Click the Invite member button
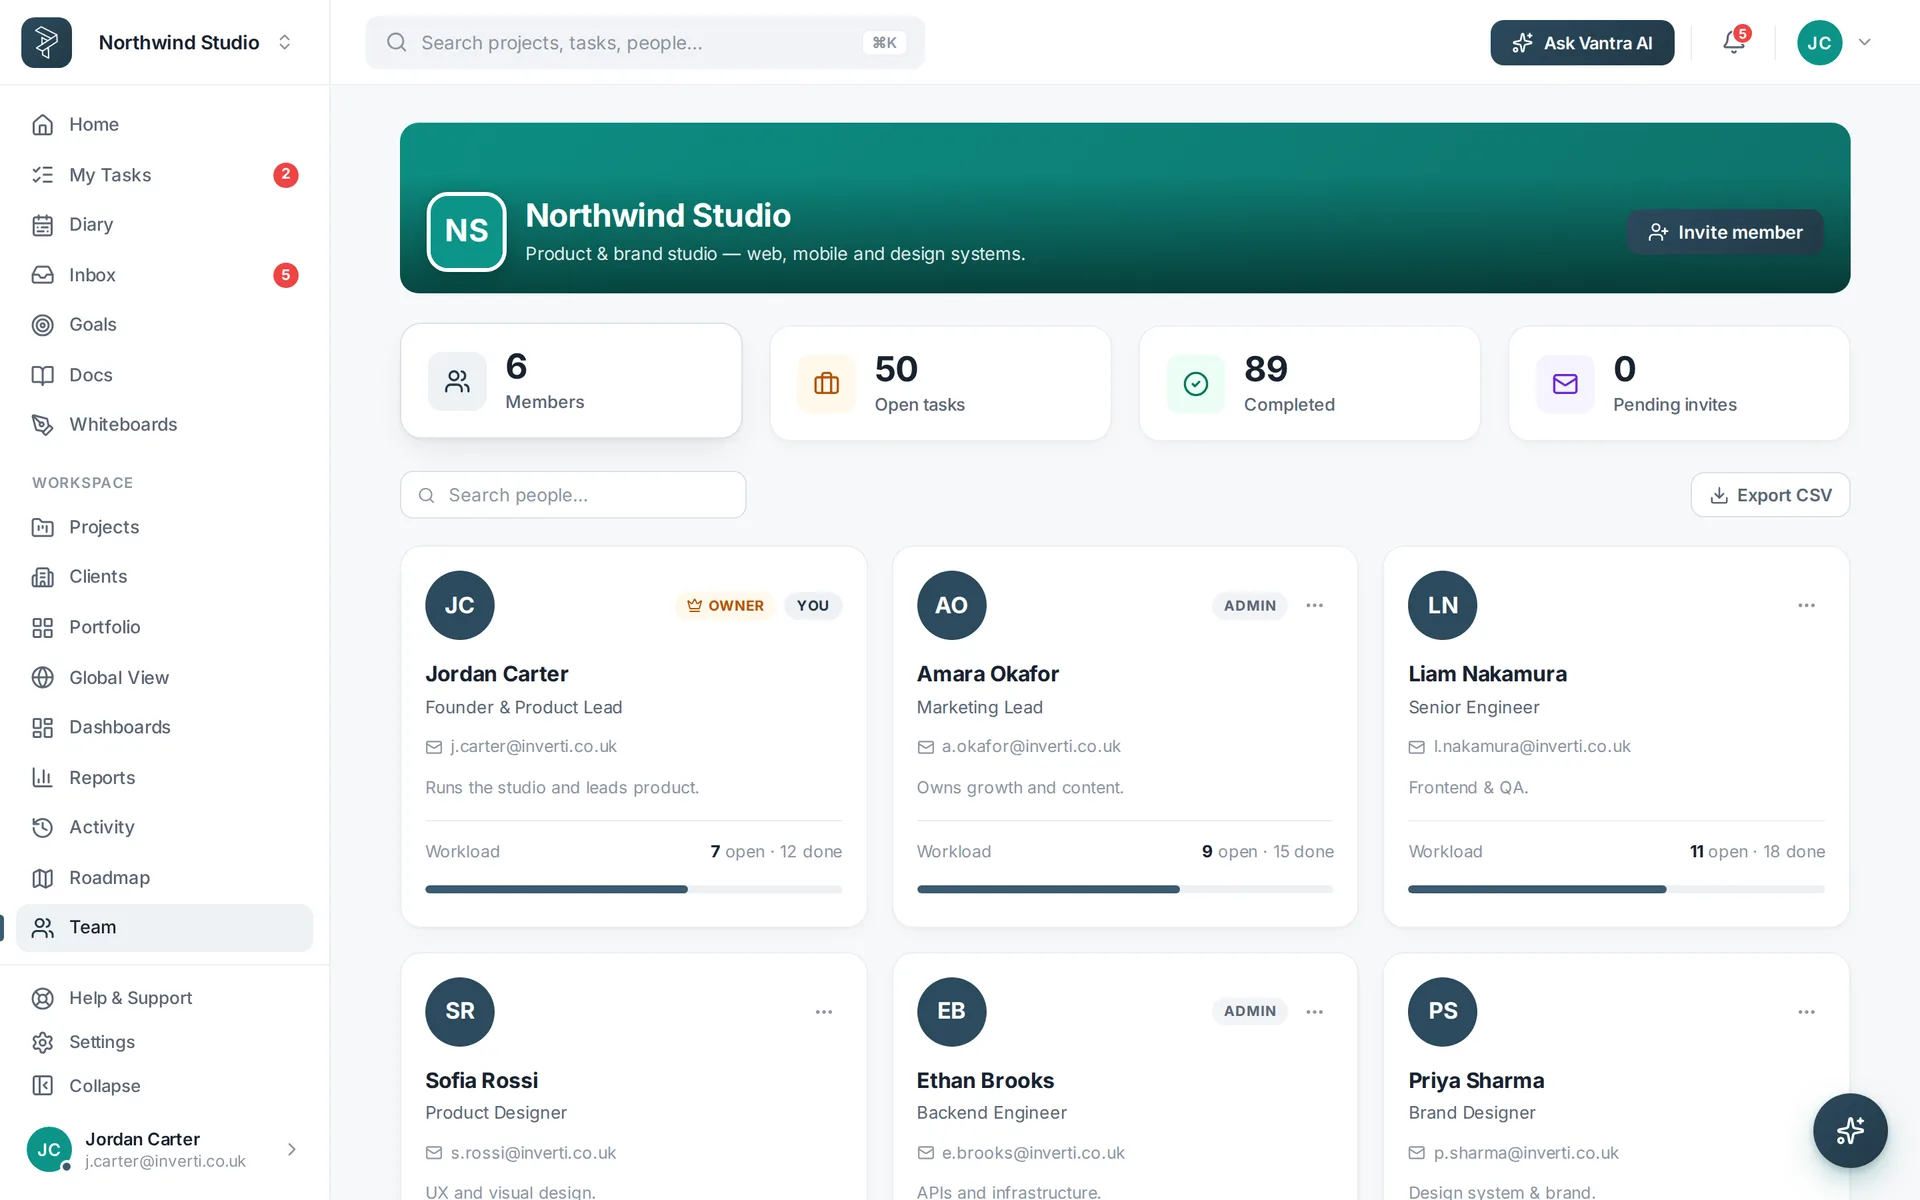1920x1200 pixels. coord(1725,232)
